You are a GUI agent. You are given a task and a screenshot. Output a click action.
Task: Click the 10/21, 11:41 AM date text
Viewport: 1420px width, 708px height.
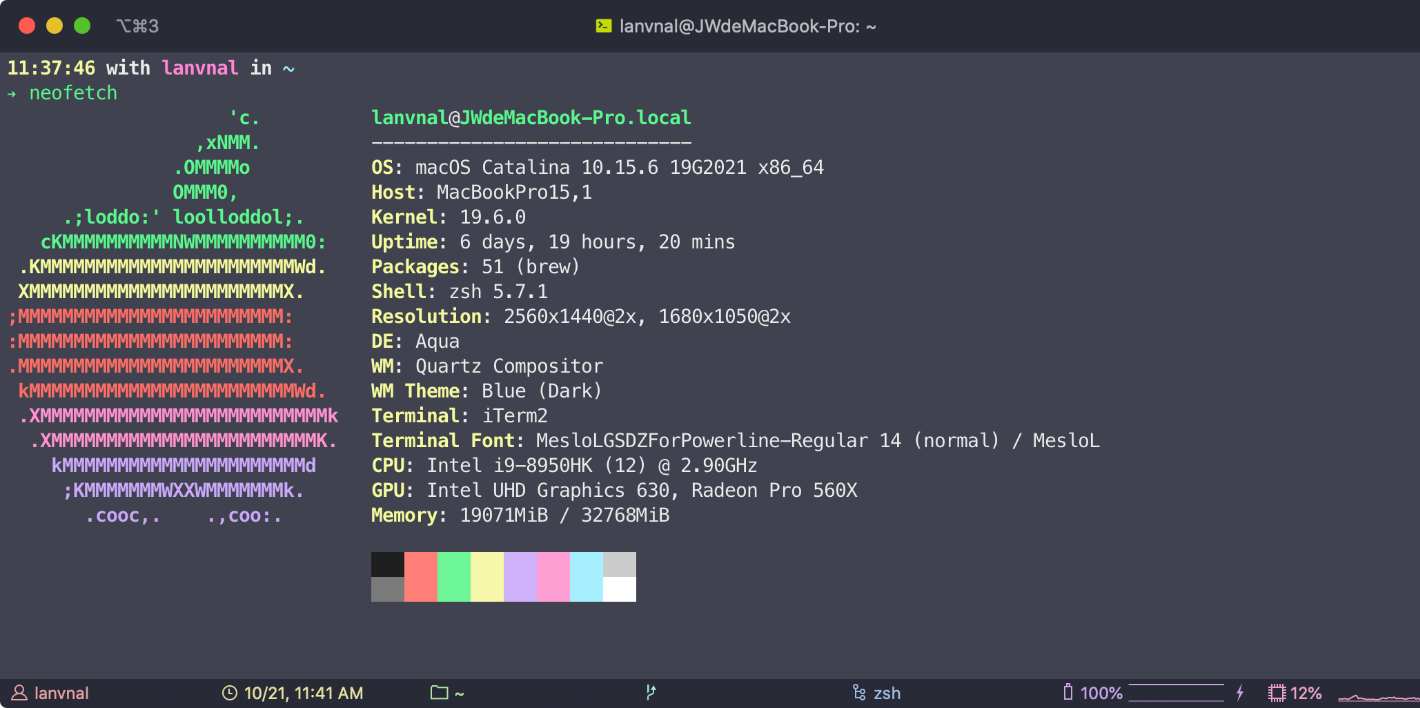click(303, 693)
